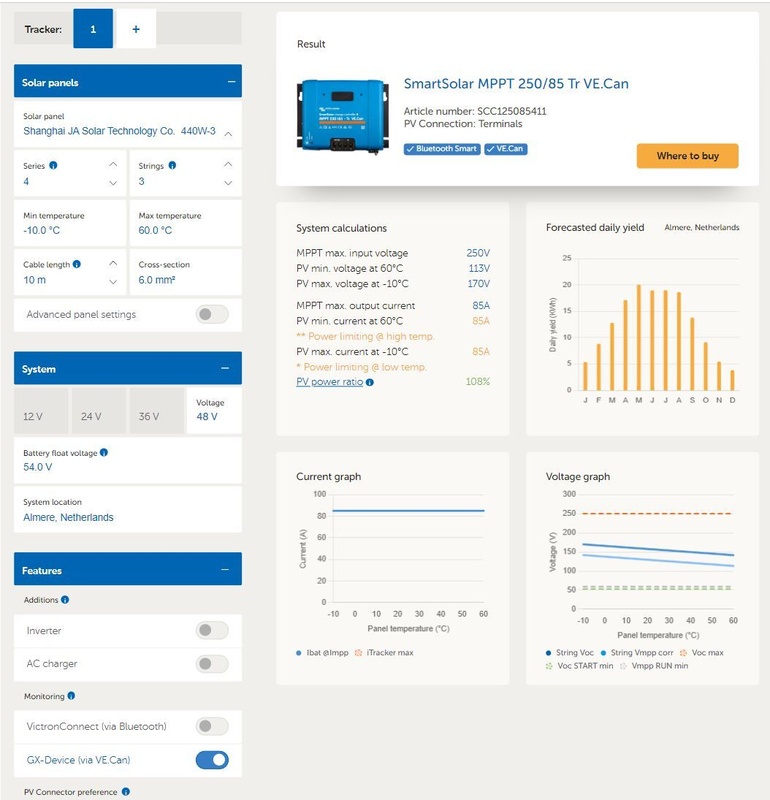Open the Solar panel model dropdown
The image size is (770, 800).
pos(128,124)
